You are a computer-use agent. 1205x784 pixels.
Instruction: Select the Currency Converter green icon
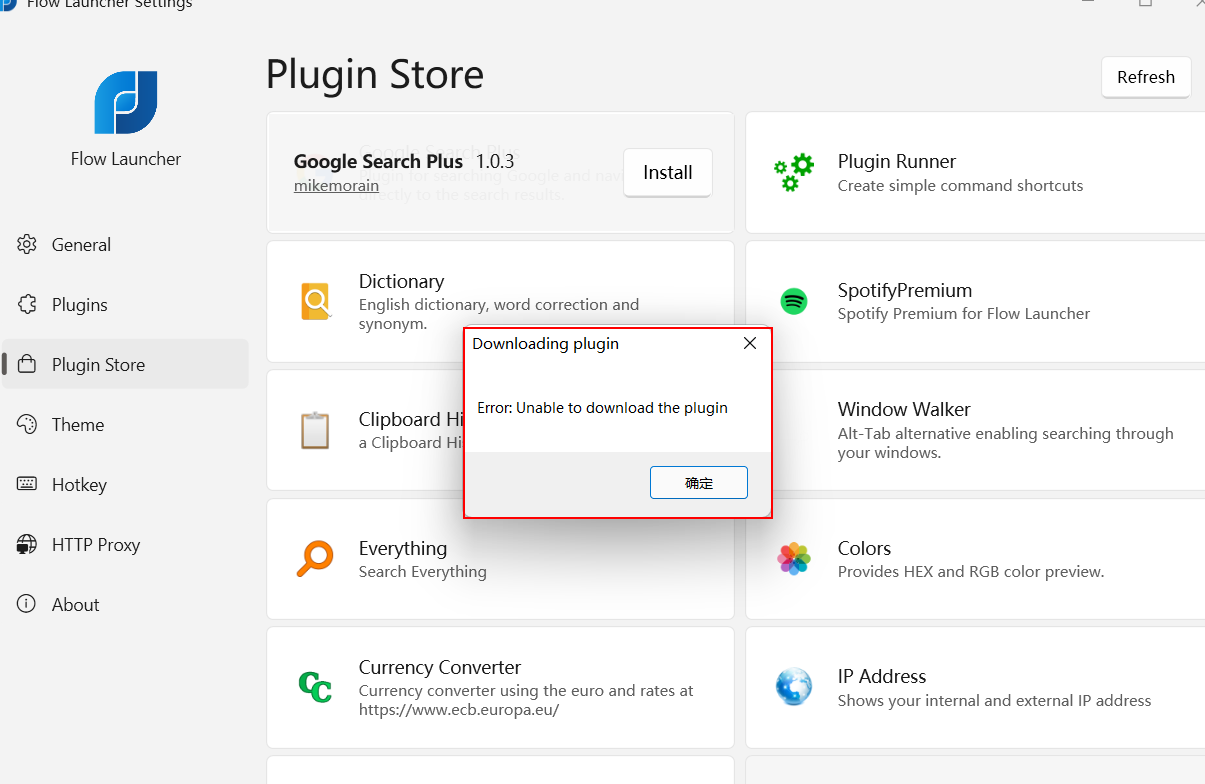(315, 687)
